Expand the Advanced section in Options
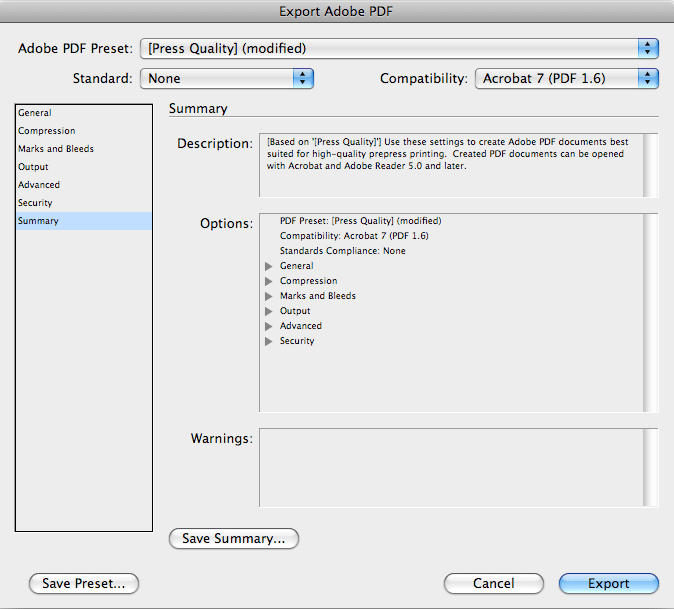The width and height of the screenshot is (674, 609). pos(269,326)
